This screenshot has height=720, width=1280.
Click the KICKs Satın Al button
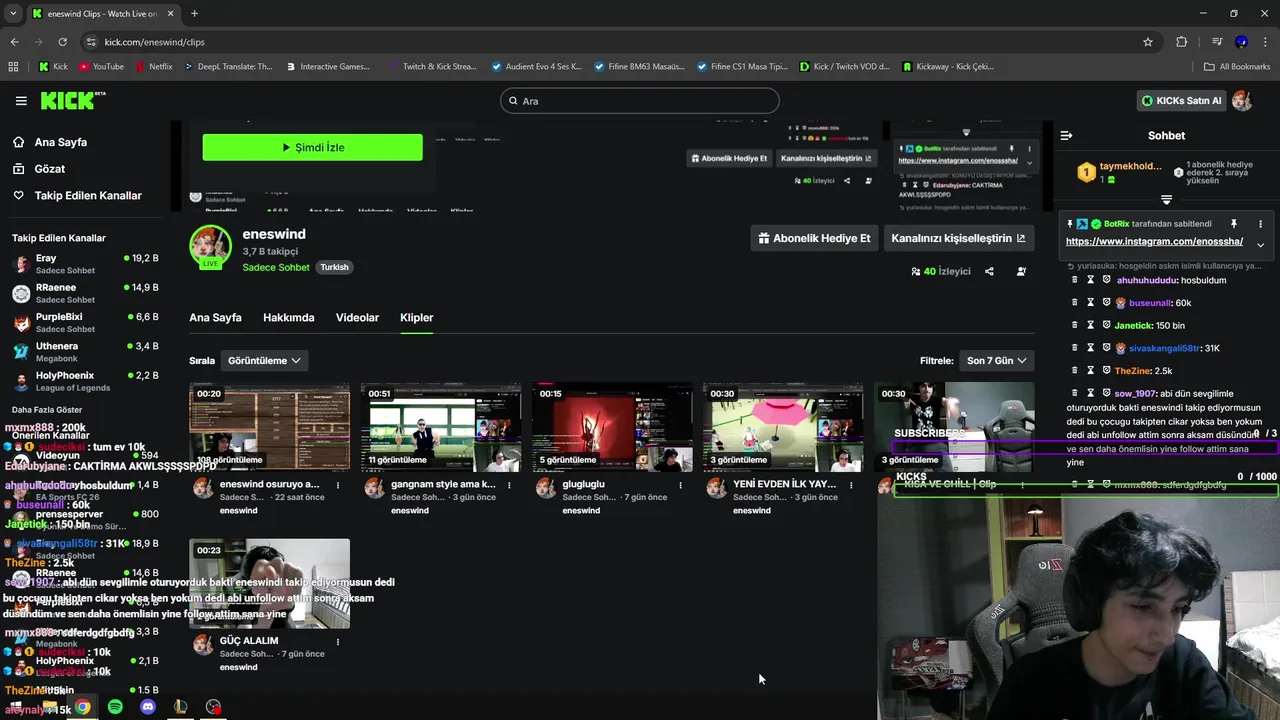[x=1182, y=101]
